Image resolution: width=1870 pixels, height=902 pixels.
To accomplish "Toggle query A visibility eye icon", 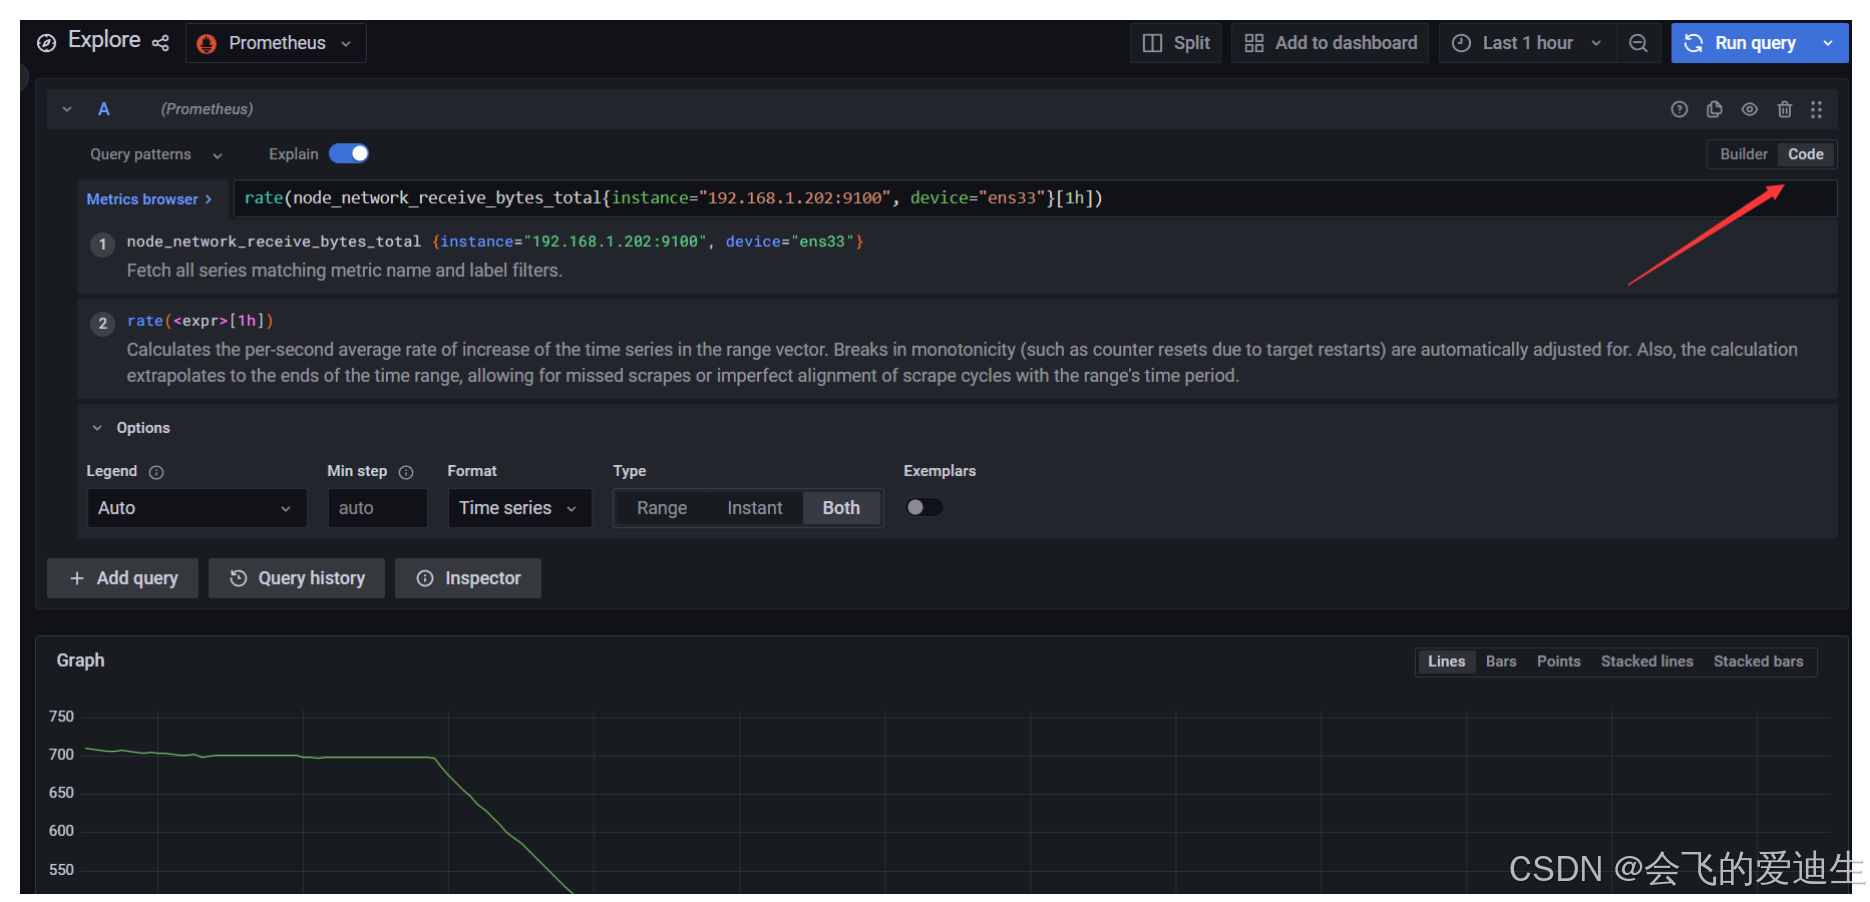I will tap(1749, 109).
